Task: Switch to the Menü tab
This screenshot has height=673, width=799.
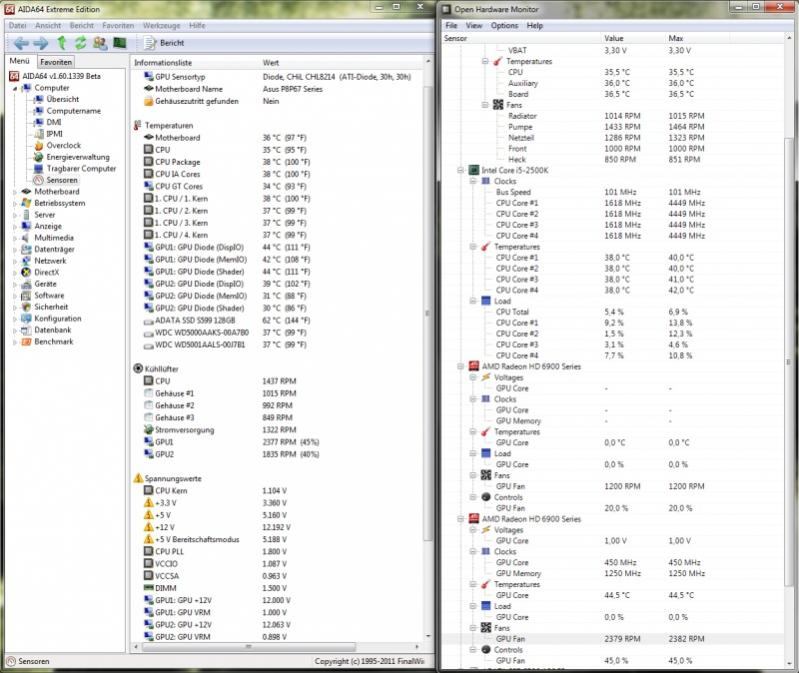Action: click(x=20, y=61)
